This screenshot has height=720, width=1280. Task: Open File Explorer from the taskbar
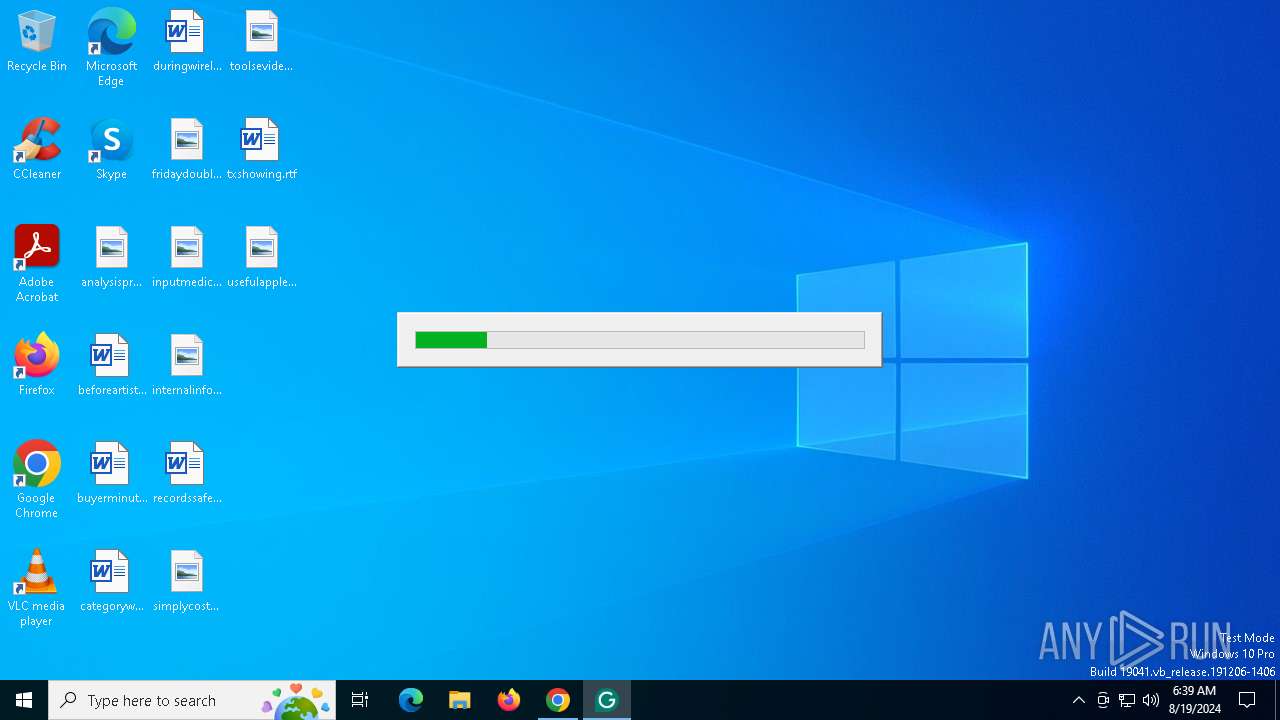pos(460,700)
